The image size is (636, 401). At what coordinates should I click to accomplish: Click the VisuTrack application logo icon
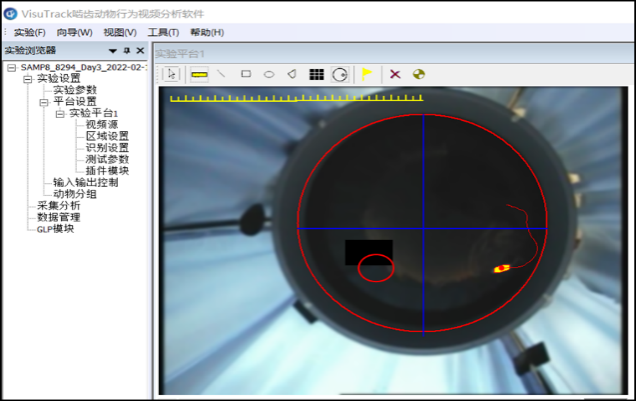click(10, 13)
